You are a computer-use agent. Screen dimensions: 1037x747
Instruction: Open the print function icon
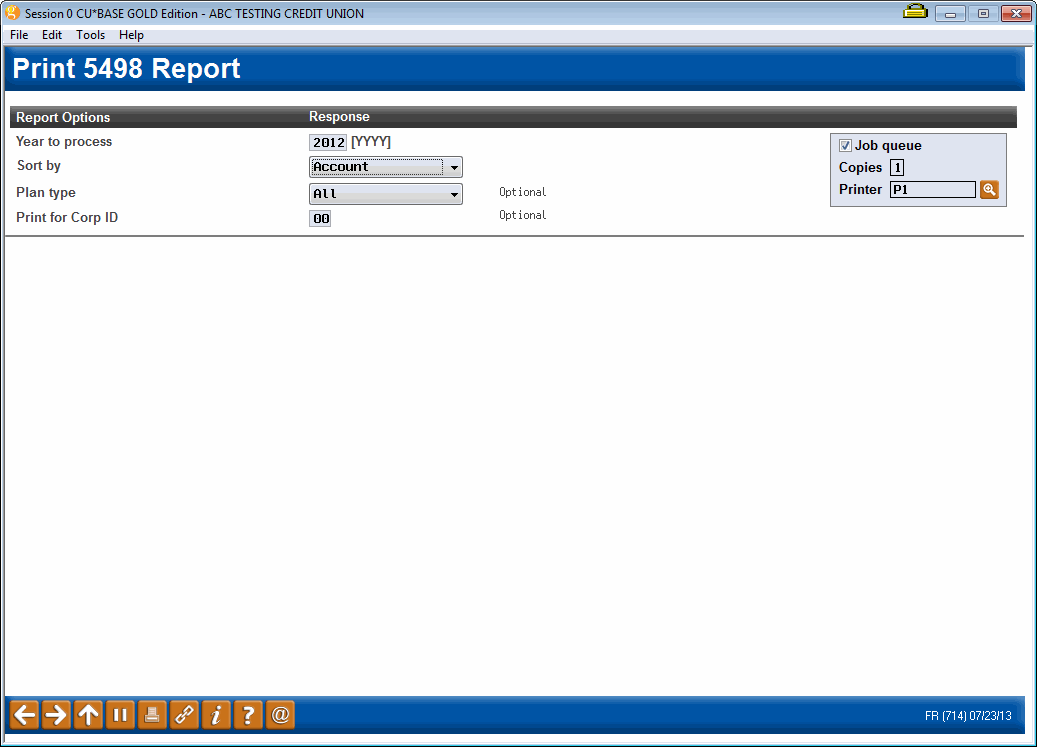coord(152,714)
